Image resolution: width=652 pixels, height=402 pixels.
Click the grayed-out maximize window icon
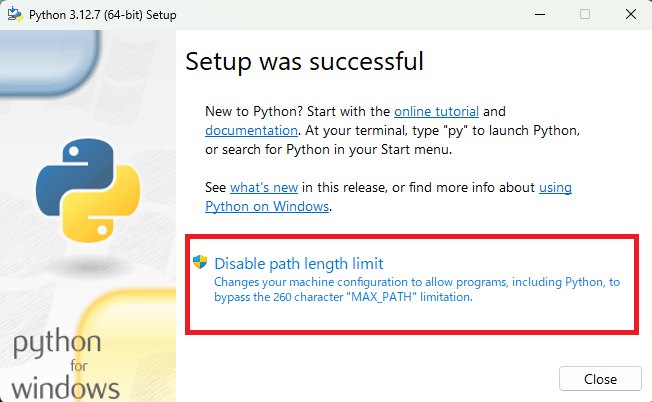click(x=585, y=14)
